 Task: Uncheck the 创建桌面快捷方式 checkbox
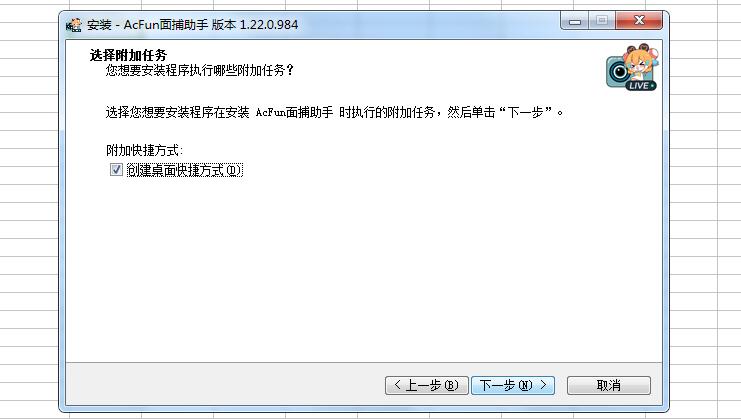pos(116,170)
